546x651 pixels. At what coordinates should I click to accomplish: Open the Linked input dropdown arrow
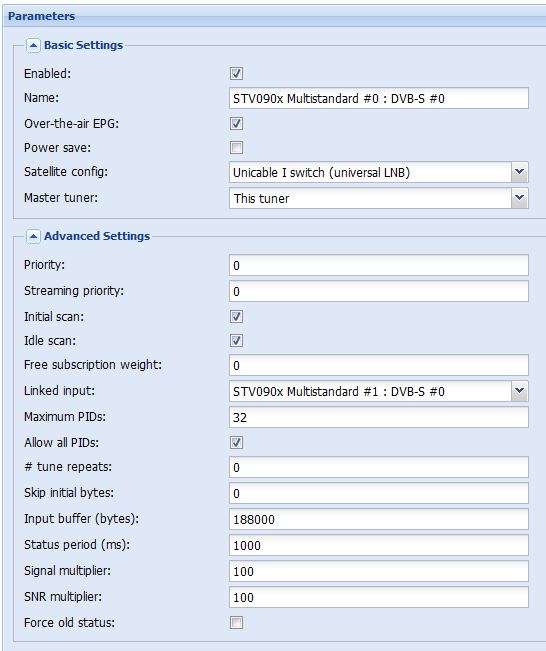519,391
